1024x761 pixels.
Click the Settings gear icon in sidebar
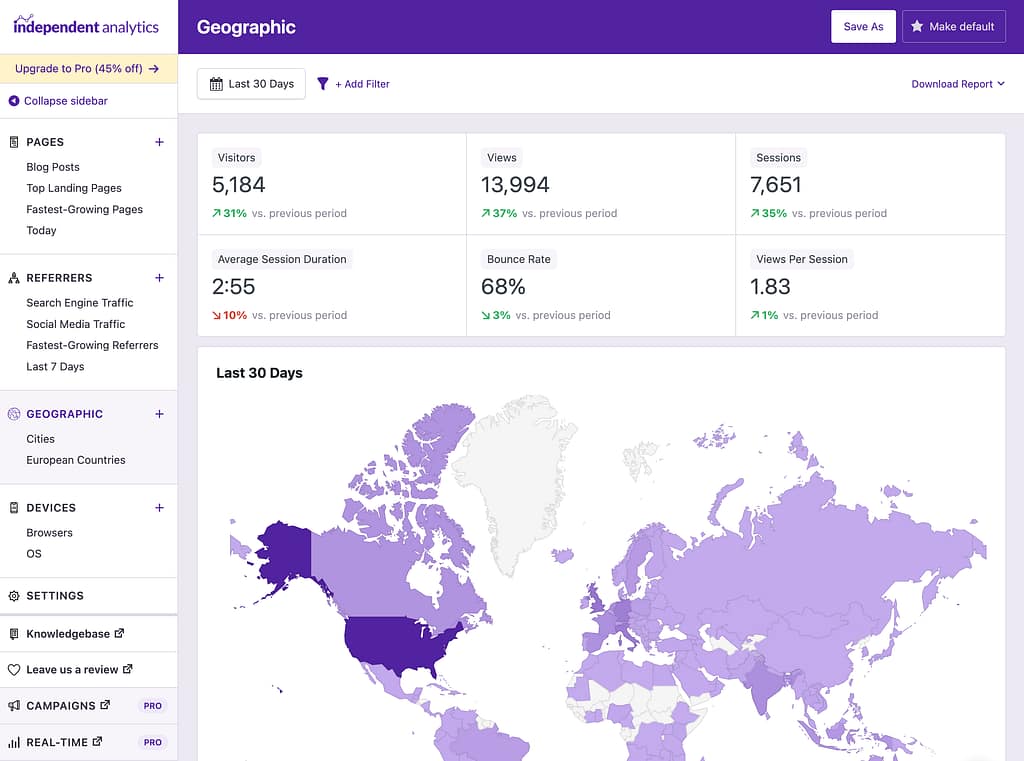pos(14,596)
